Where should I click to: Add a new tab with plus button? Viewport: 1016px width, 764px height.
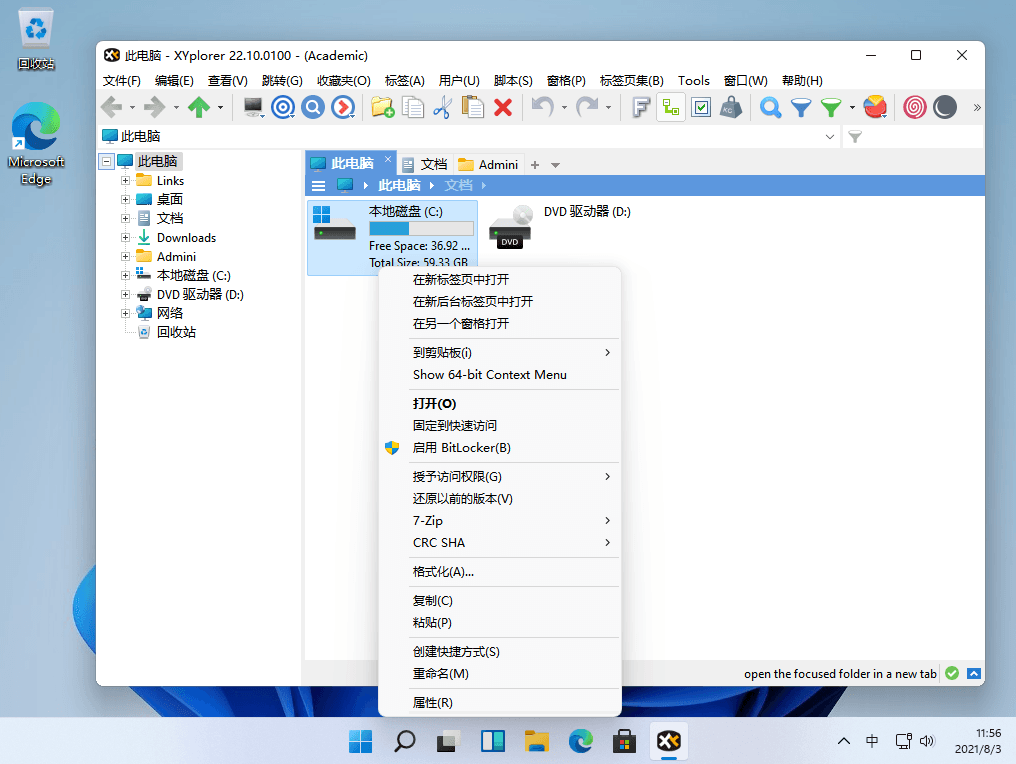pyautogui.click(x=535, y=165)
